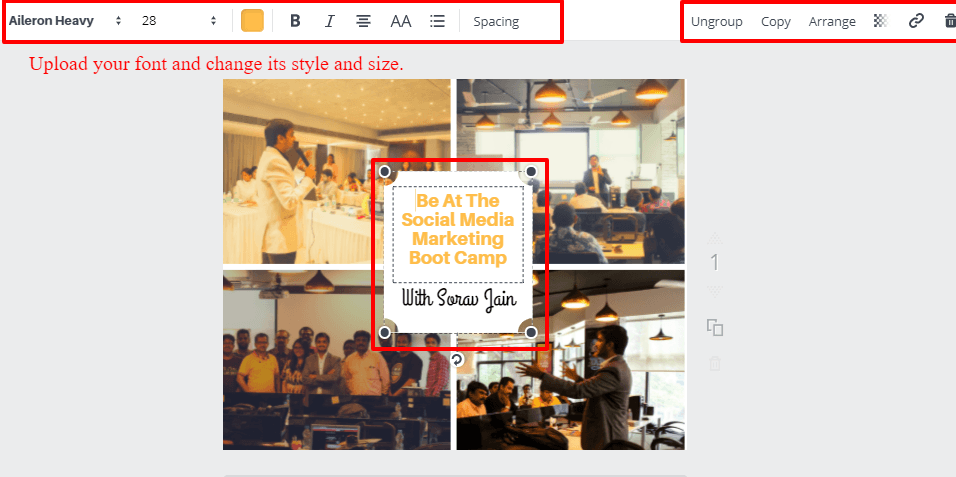Click page number 1 indicator
Image resolution: width=956 pixels, height=477 pixels.
pos(715,263)
